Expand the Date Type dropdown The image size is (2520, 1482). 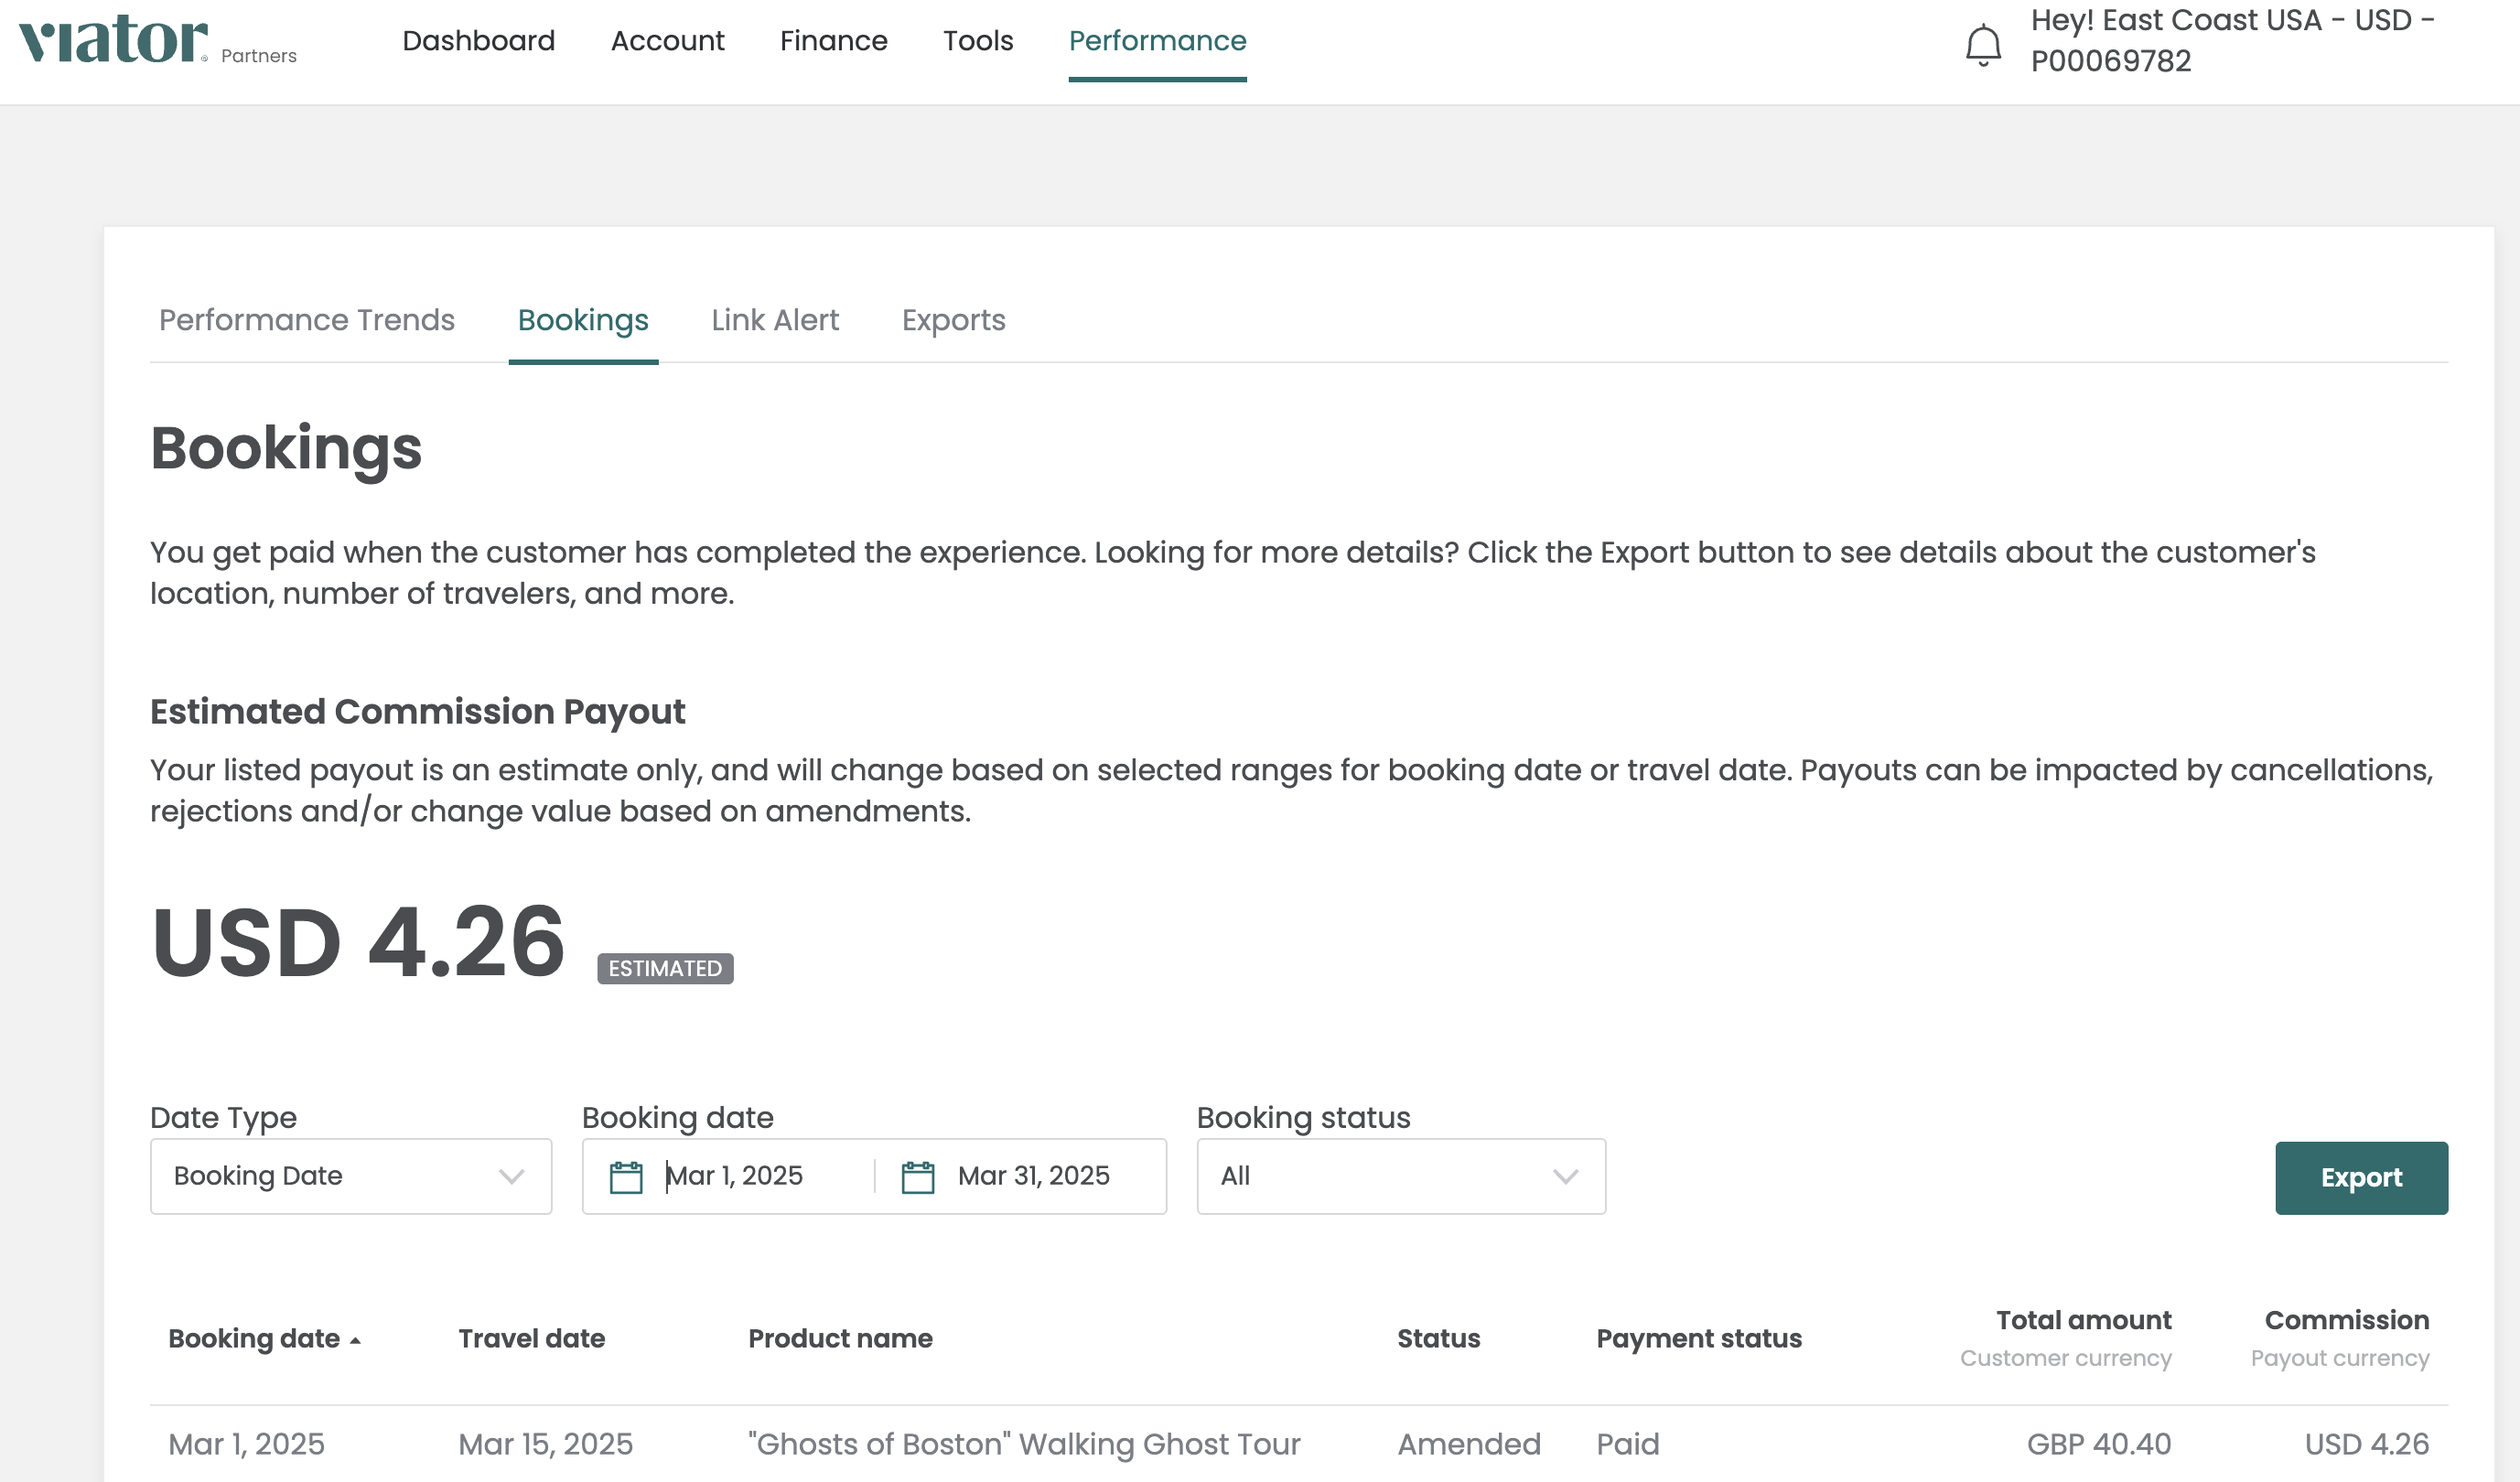pyautogui.click(x=350, y=1176)
